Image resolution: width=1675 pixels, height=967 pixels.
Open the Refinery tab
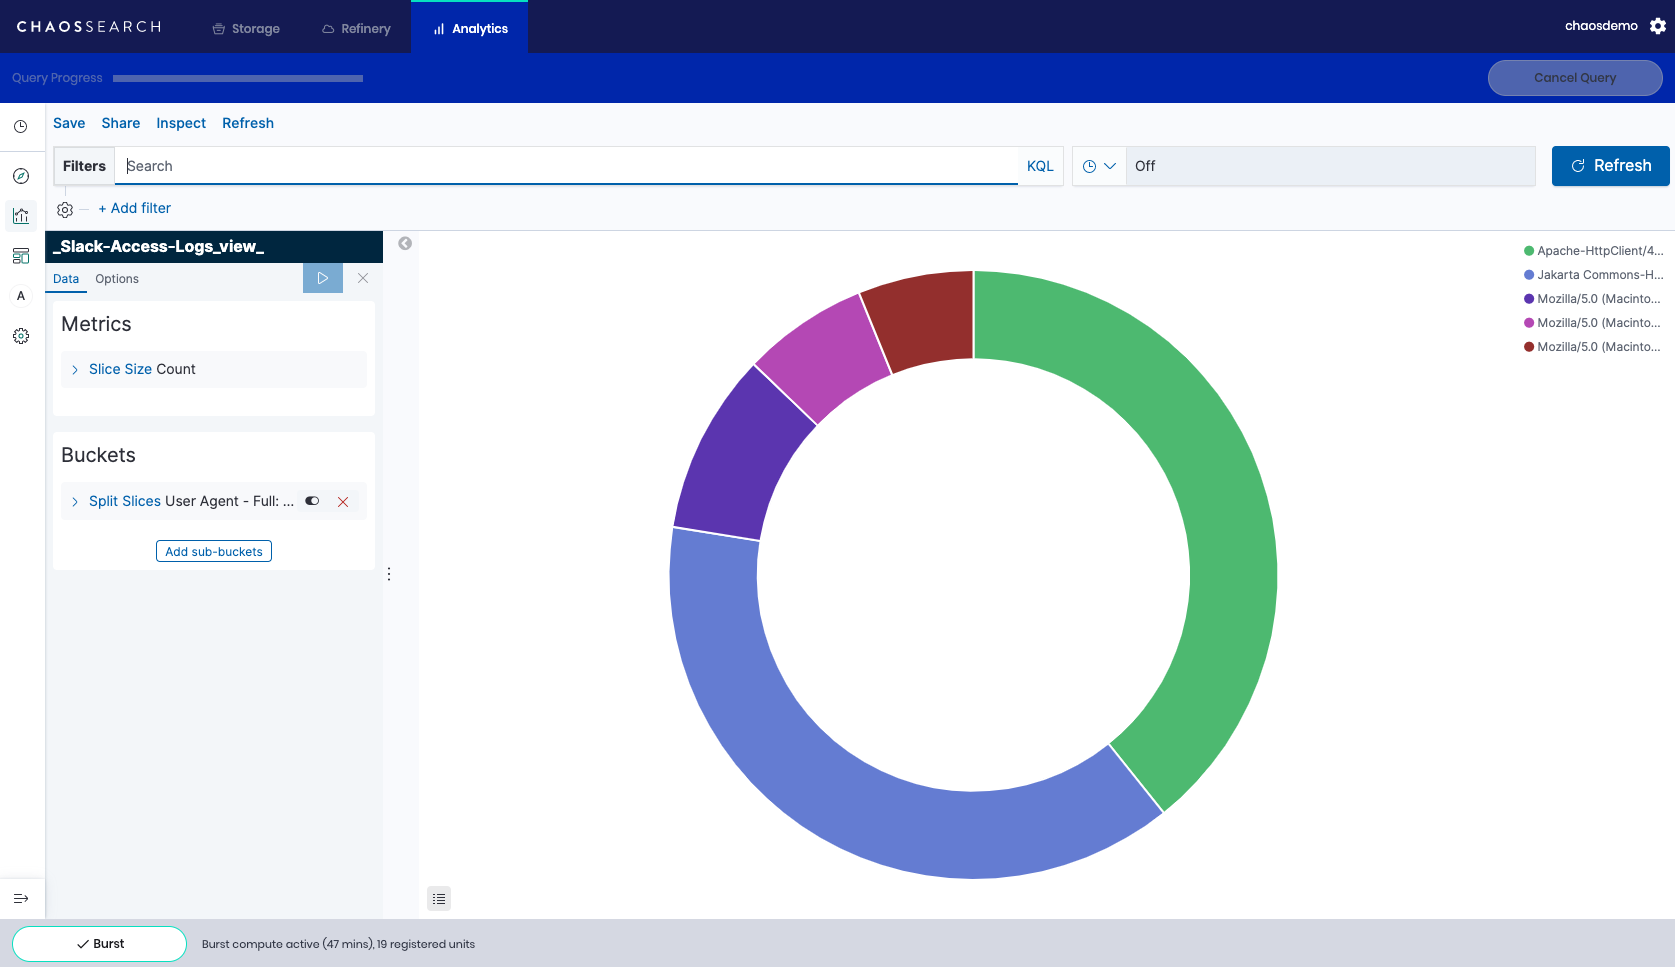tap(356, 28)
